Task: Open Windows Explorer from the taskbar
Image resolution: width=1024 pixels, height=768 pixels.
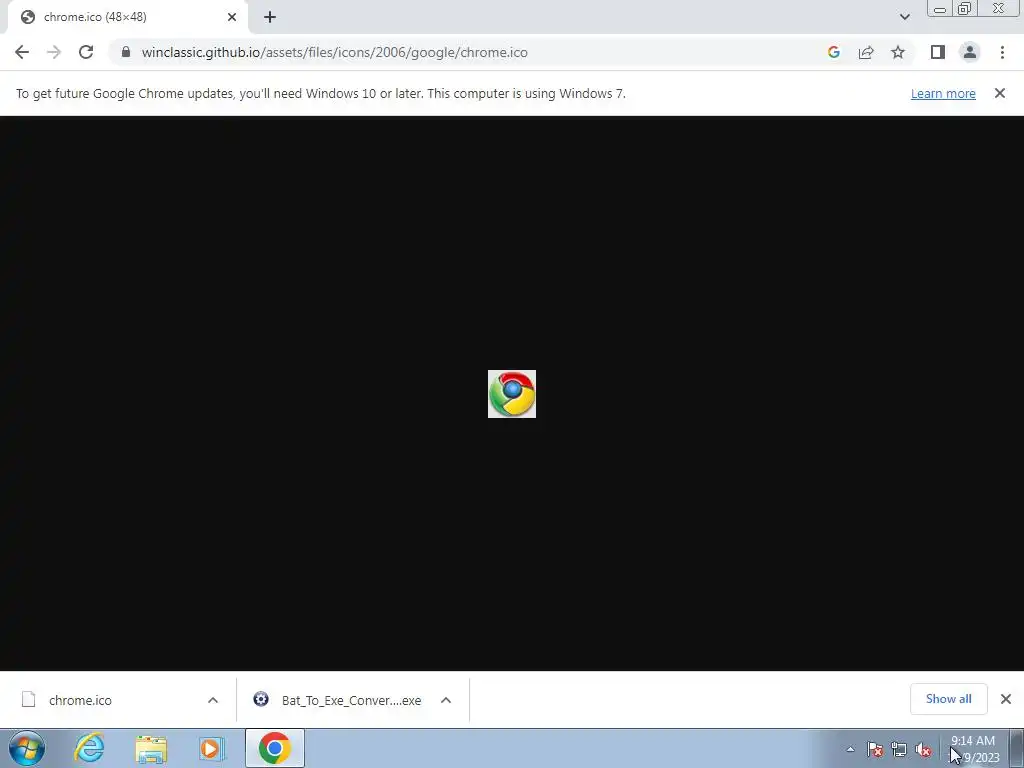Action: click(151, 748)
